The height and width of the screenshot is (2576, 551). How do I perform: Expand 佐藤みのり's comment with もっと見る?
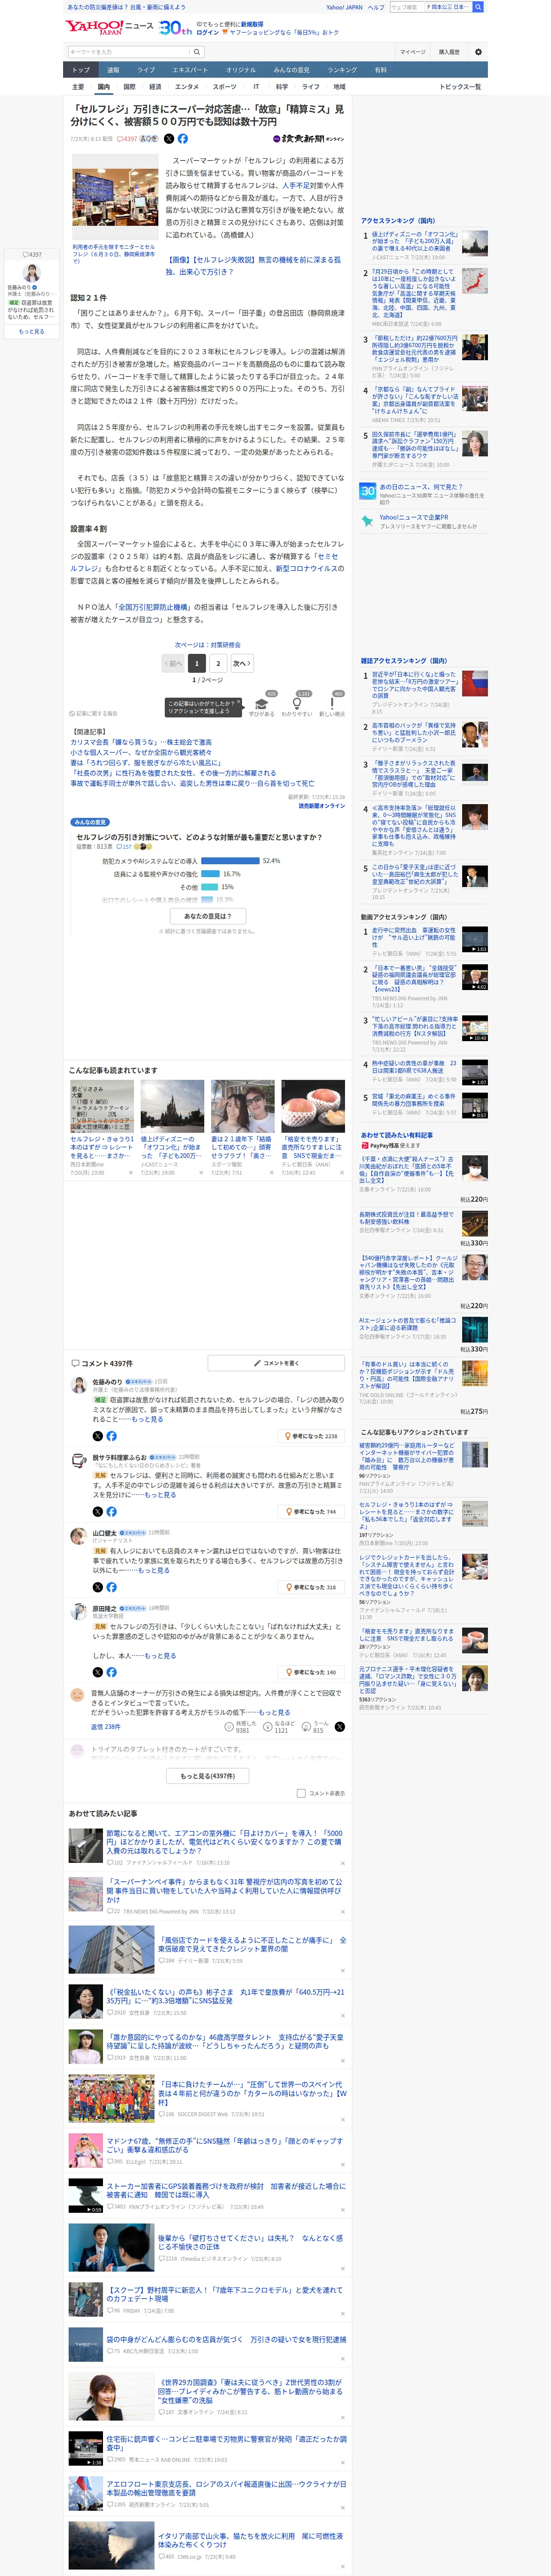coord(147,1419)
